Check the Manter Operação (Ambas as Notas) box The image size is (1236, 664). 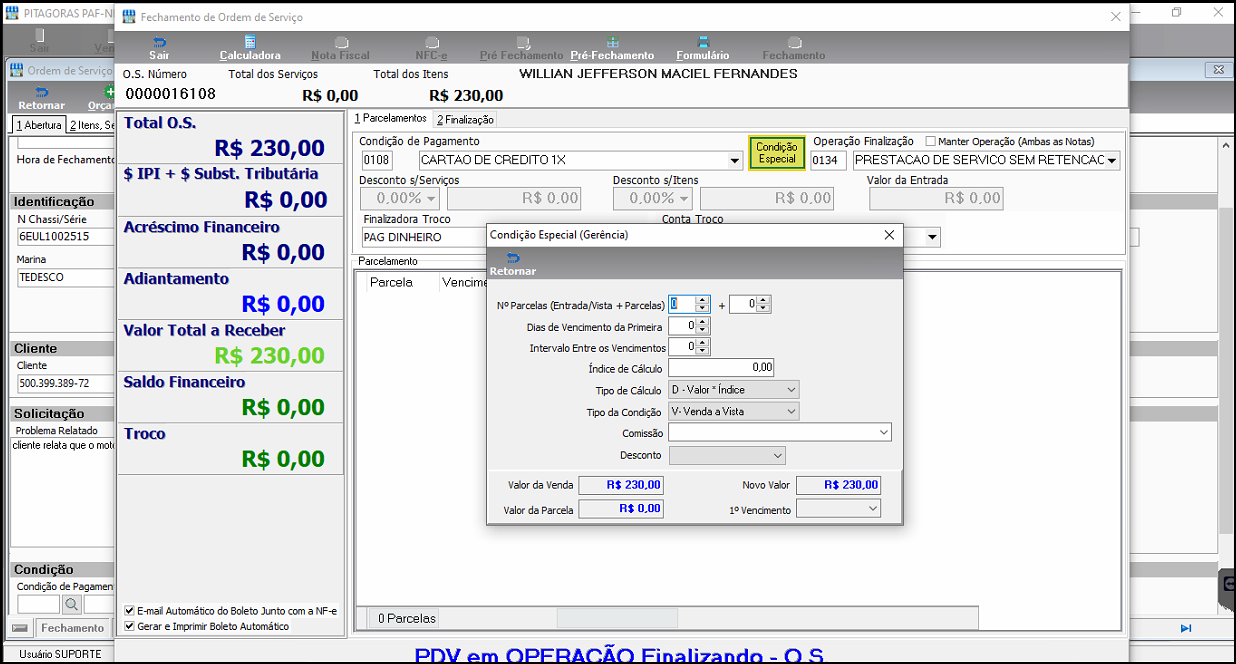(931, 141)
